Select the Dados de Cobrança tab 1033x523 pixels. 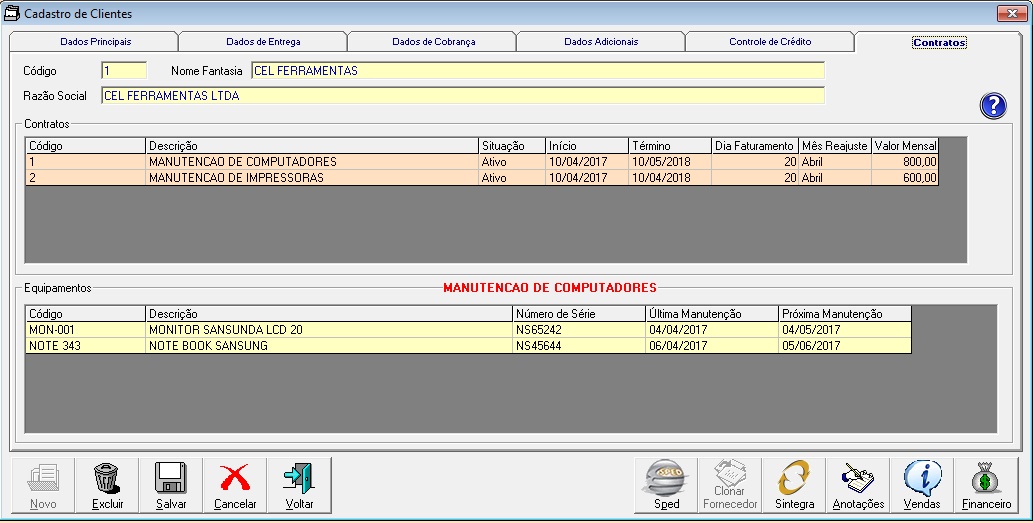point(433,42)
